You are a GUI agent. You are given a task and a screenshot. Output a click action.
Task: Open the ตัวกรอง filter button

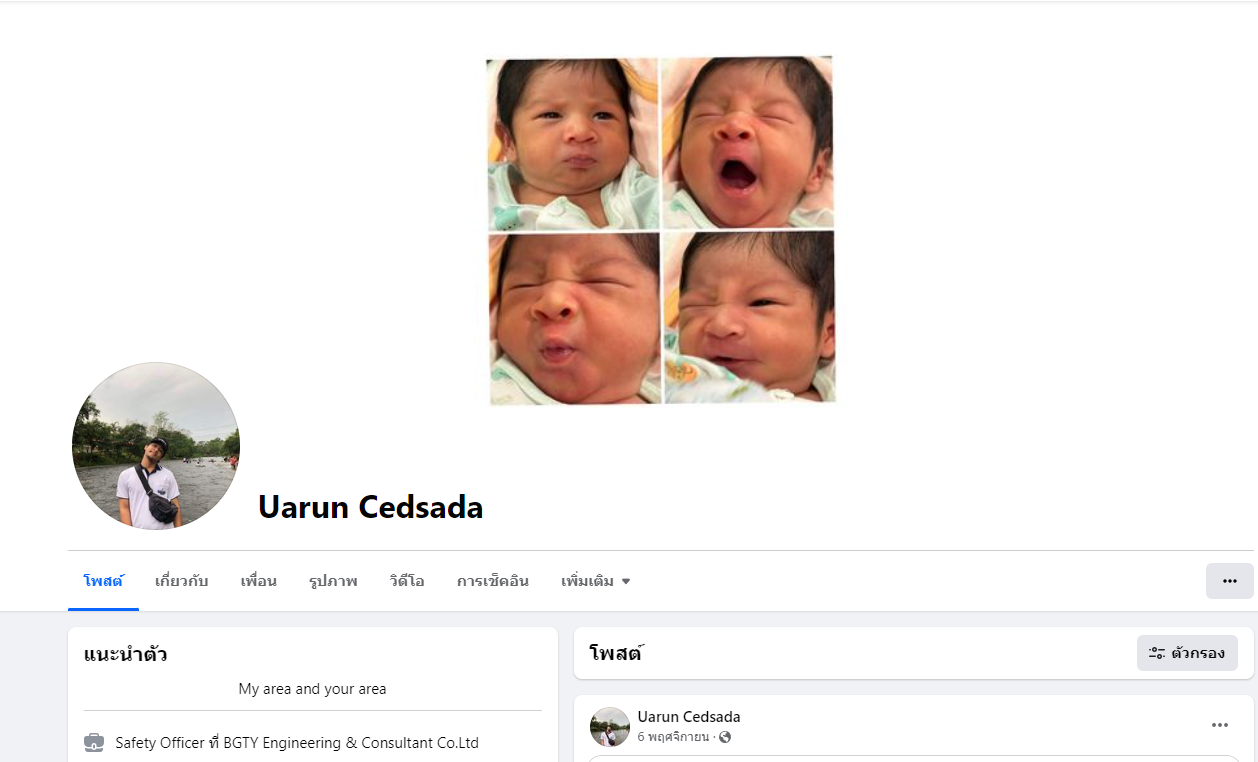1187,653
